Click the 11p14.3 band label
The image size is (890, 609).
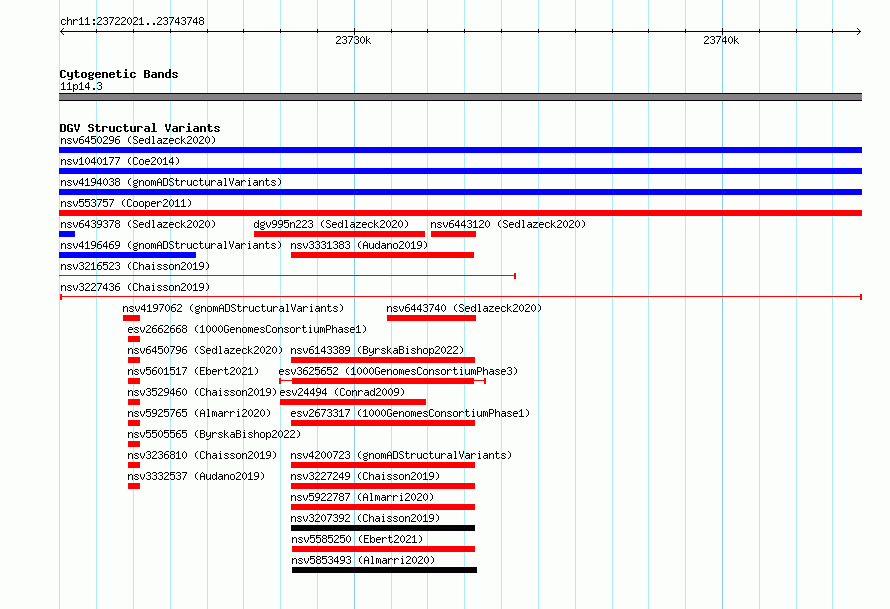tap(81, 86)
